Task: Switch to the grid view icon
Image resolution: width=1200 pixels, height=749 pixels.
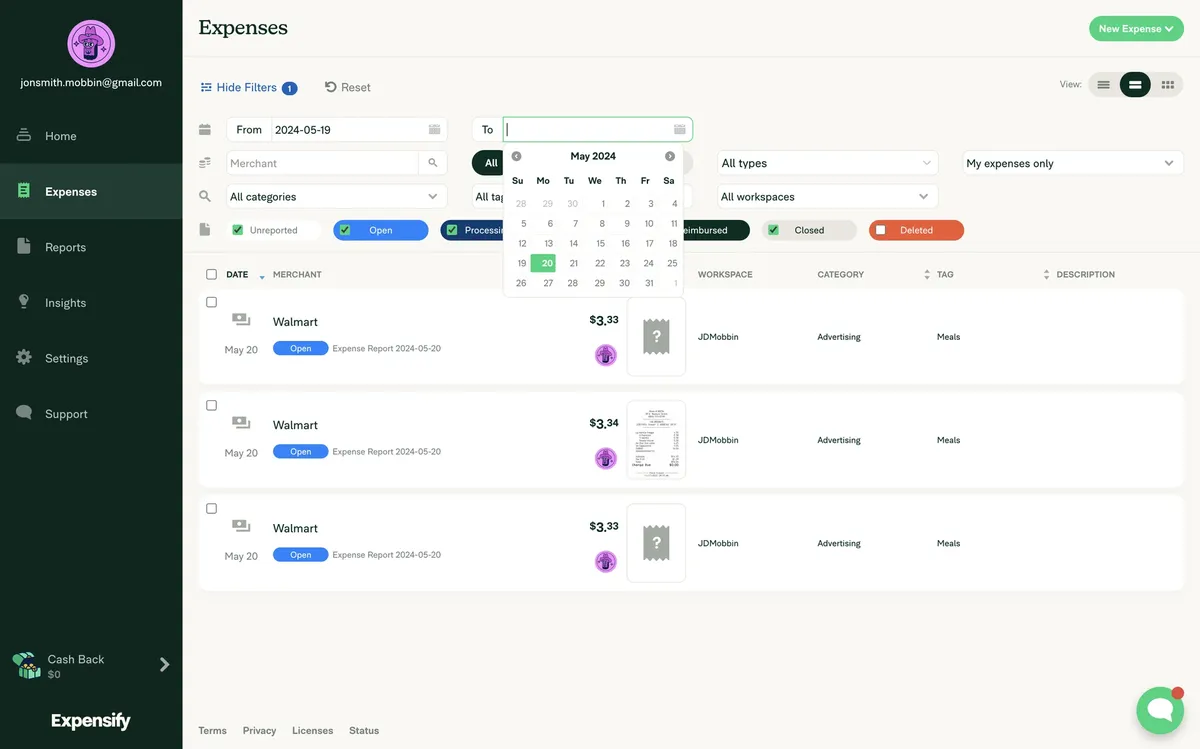Action: 1167,85
